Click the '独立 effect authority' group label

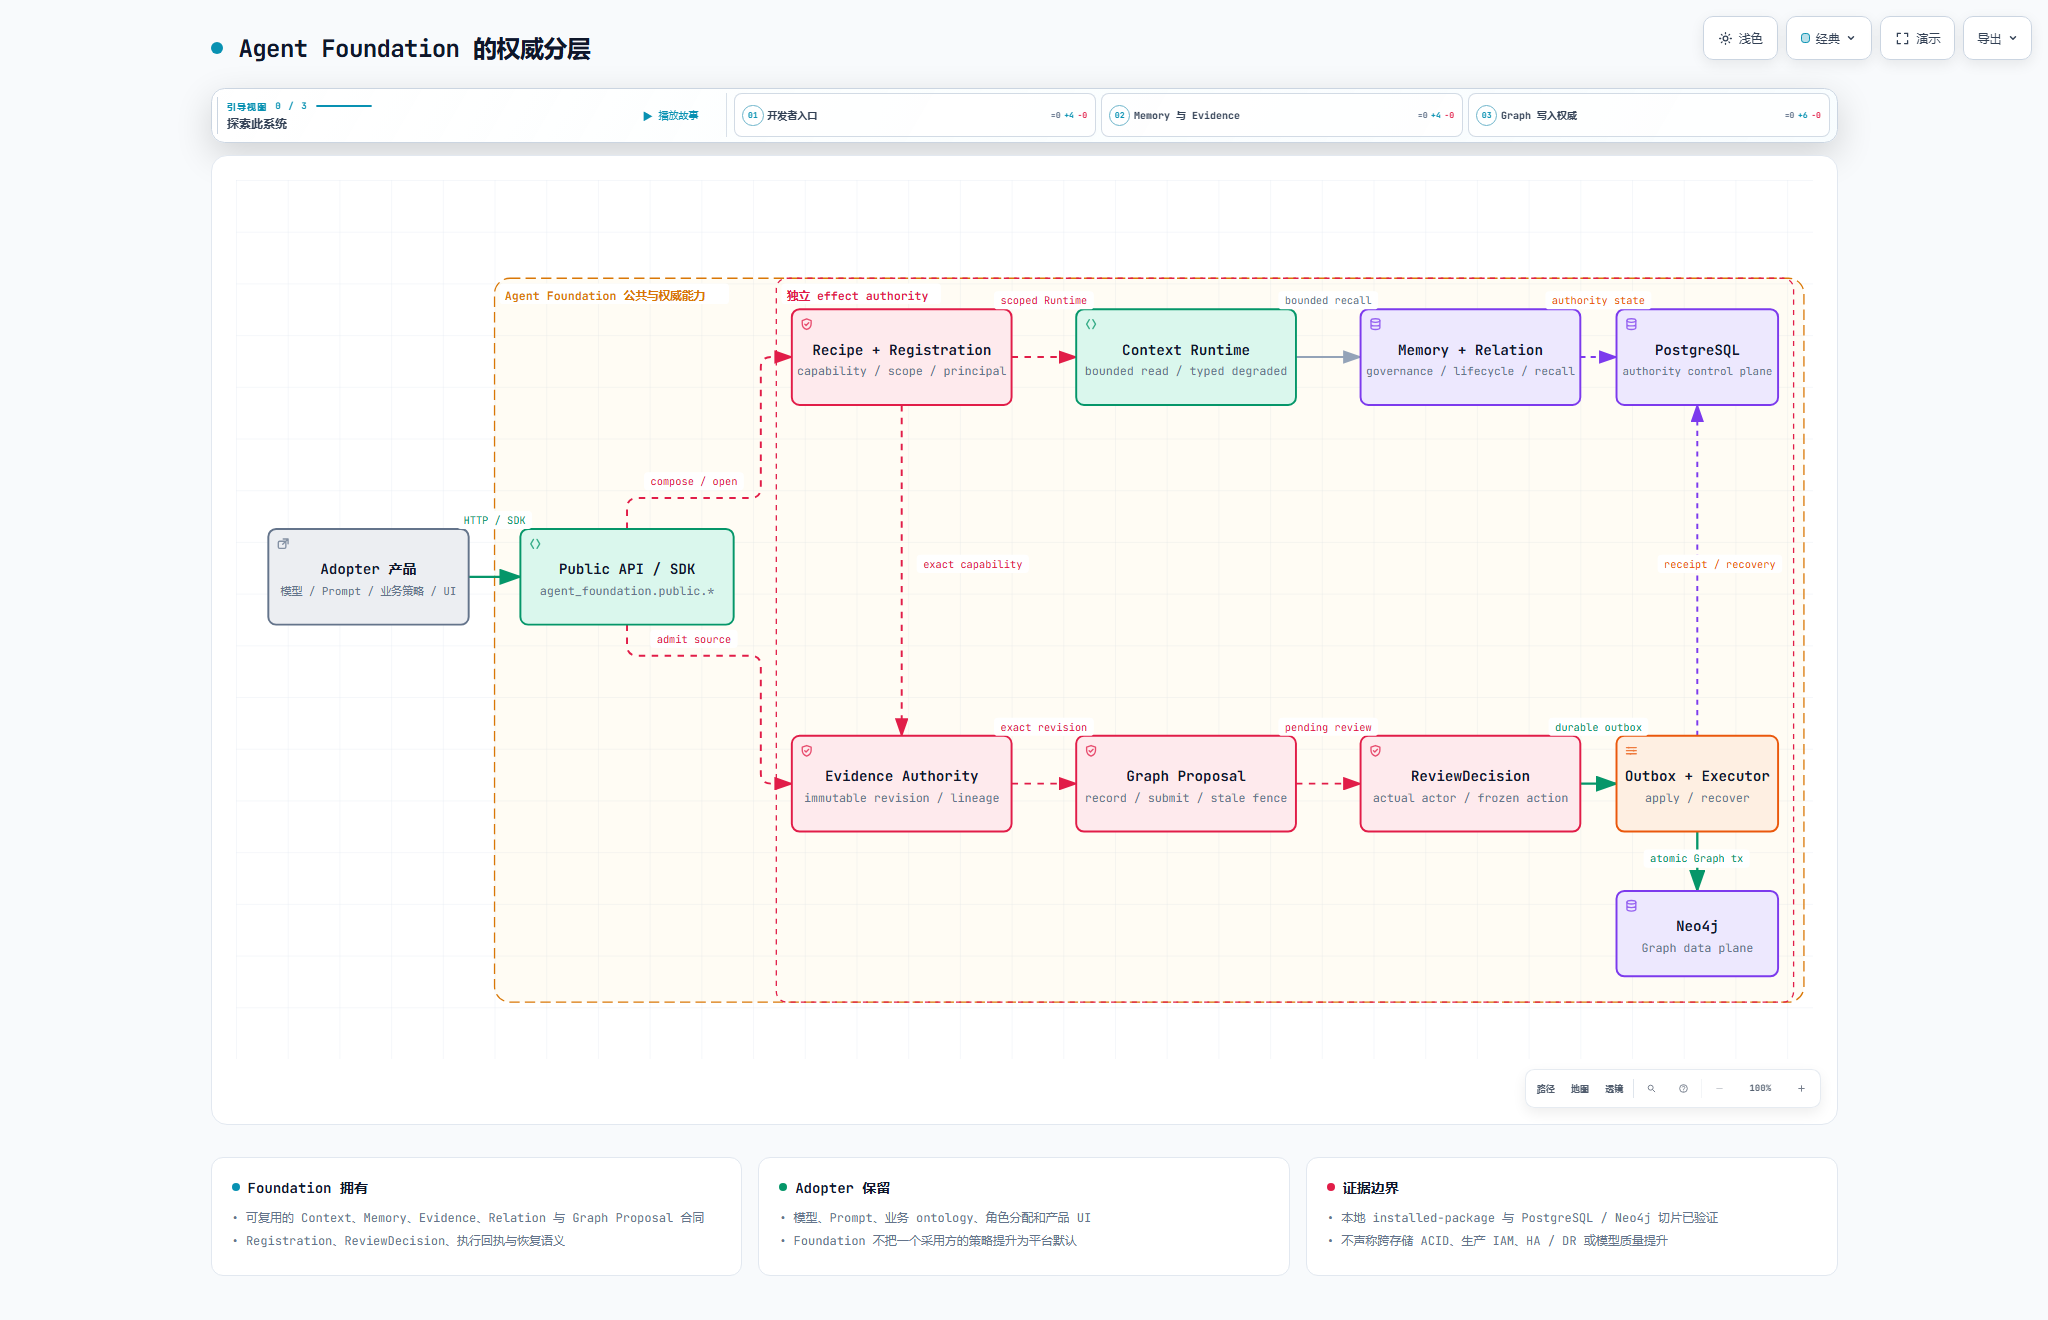(857, 296)
